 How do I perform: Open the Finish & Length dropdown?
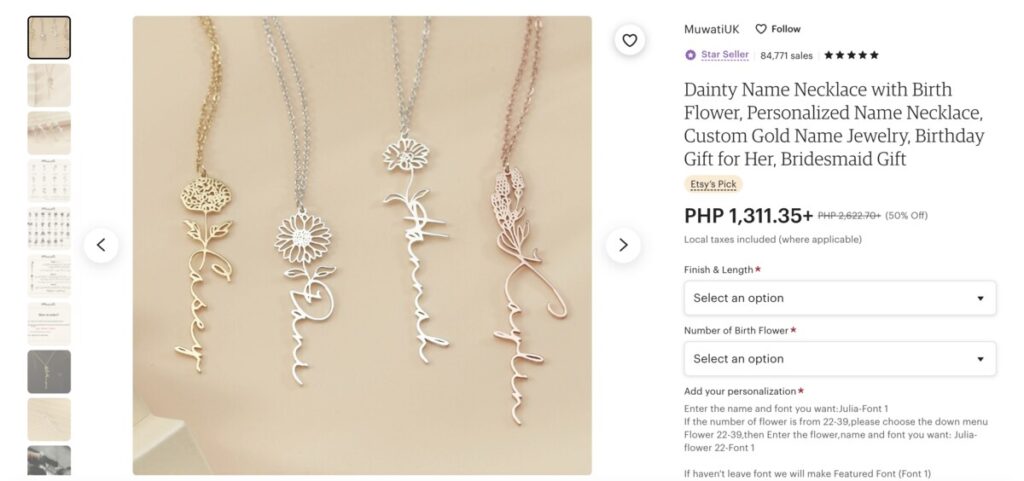(x=840, y=298)
